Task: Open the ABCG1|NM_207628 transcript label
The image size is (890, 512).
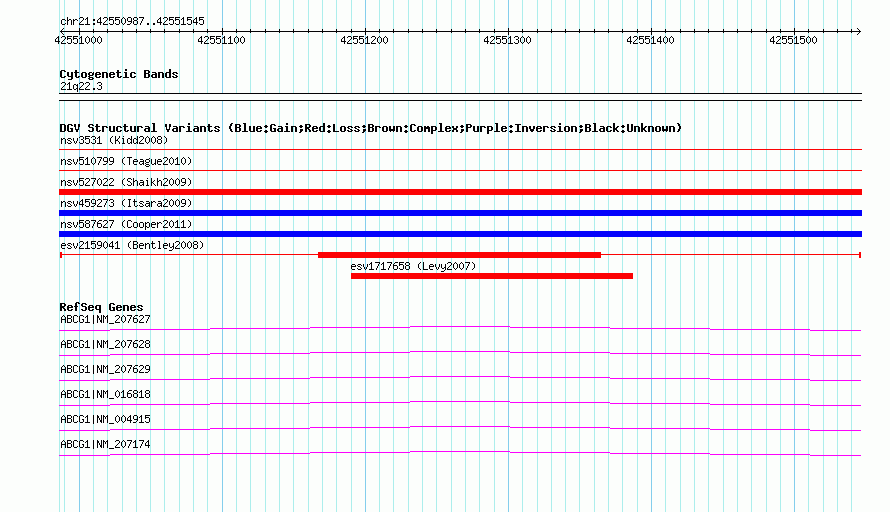Action: click(105, 345)
